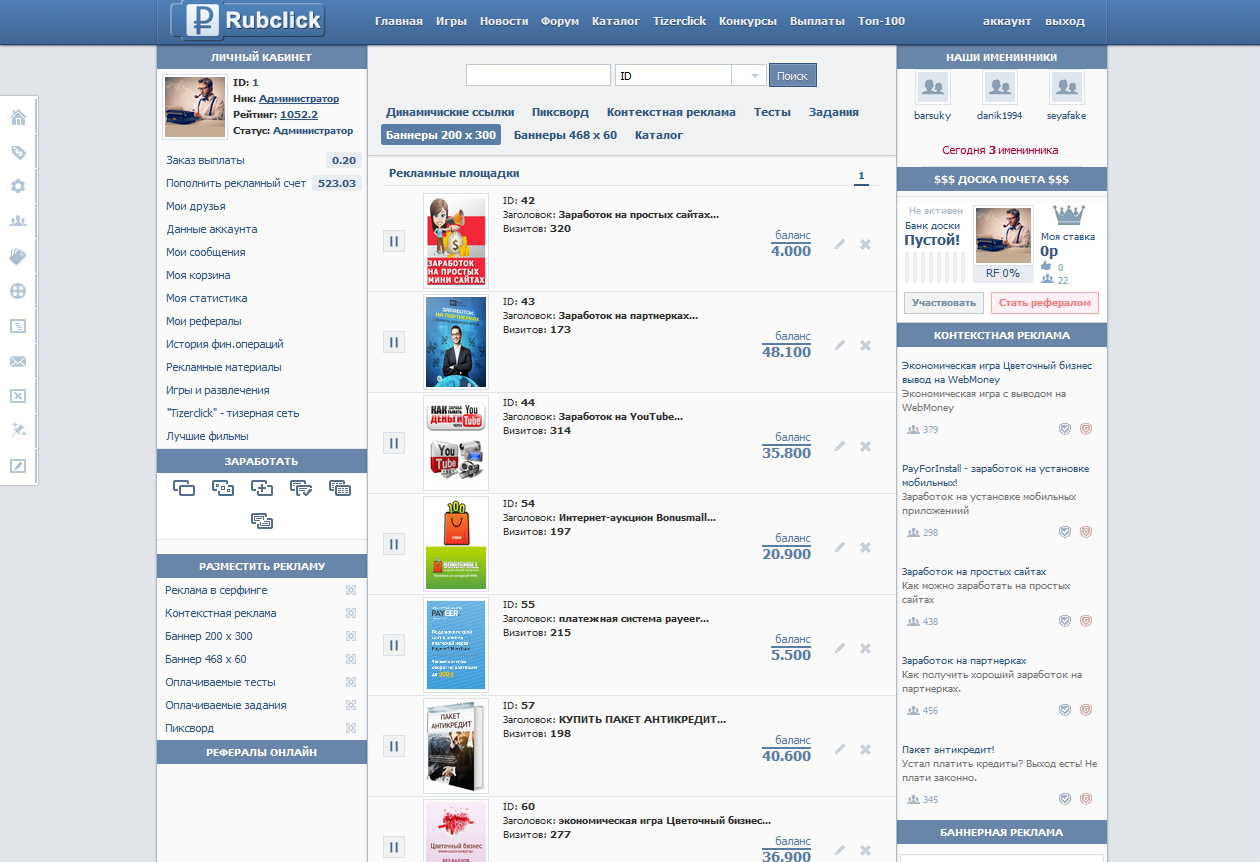Viewport: 1260px width, 862px height.
Task: Switch to Динамические ссылки tab
Action: [x=450, y=112]
